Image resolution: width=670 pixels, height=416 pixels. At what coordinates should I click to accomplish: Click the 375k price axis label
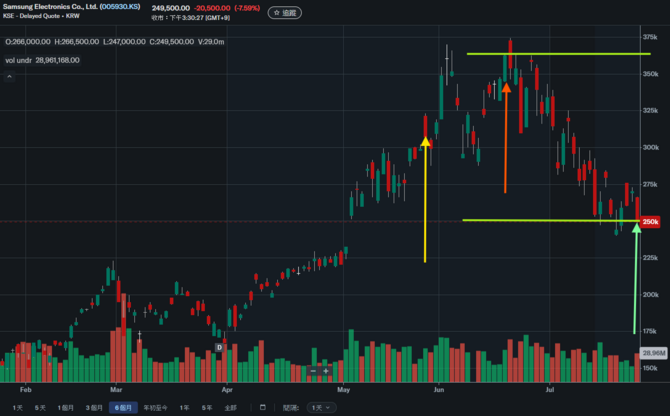650,37
